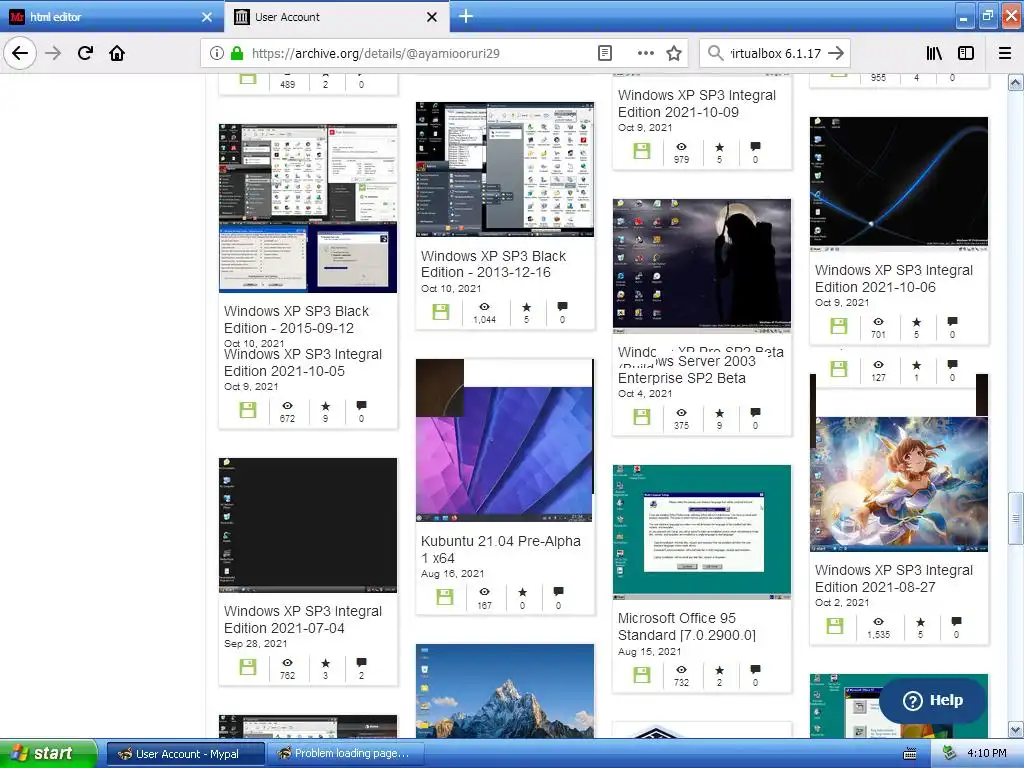Open Microsoft Office 95 Standard link
This screenshot has height=768, width=1024.
pyautogui.click(x=686, y=627)
